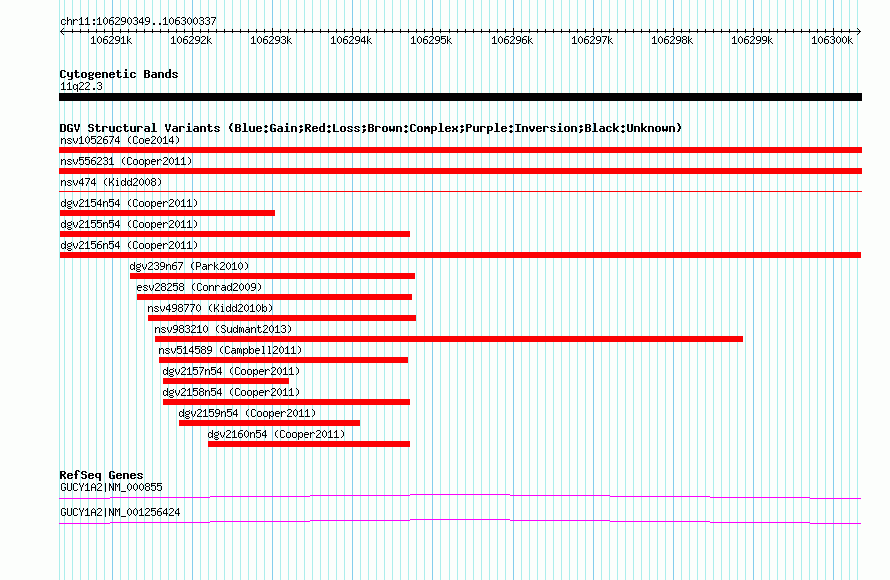Image resolution: width=890 pixels, height=580 pixels.
Task: Select the RefSeq Genes track title
Action: pyautogui.click(x=101, y=475)
